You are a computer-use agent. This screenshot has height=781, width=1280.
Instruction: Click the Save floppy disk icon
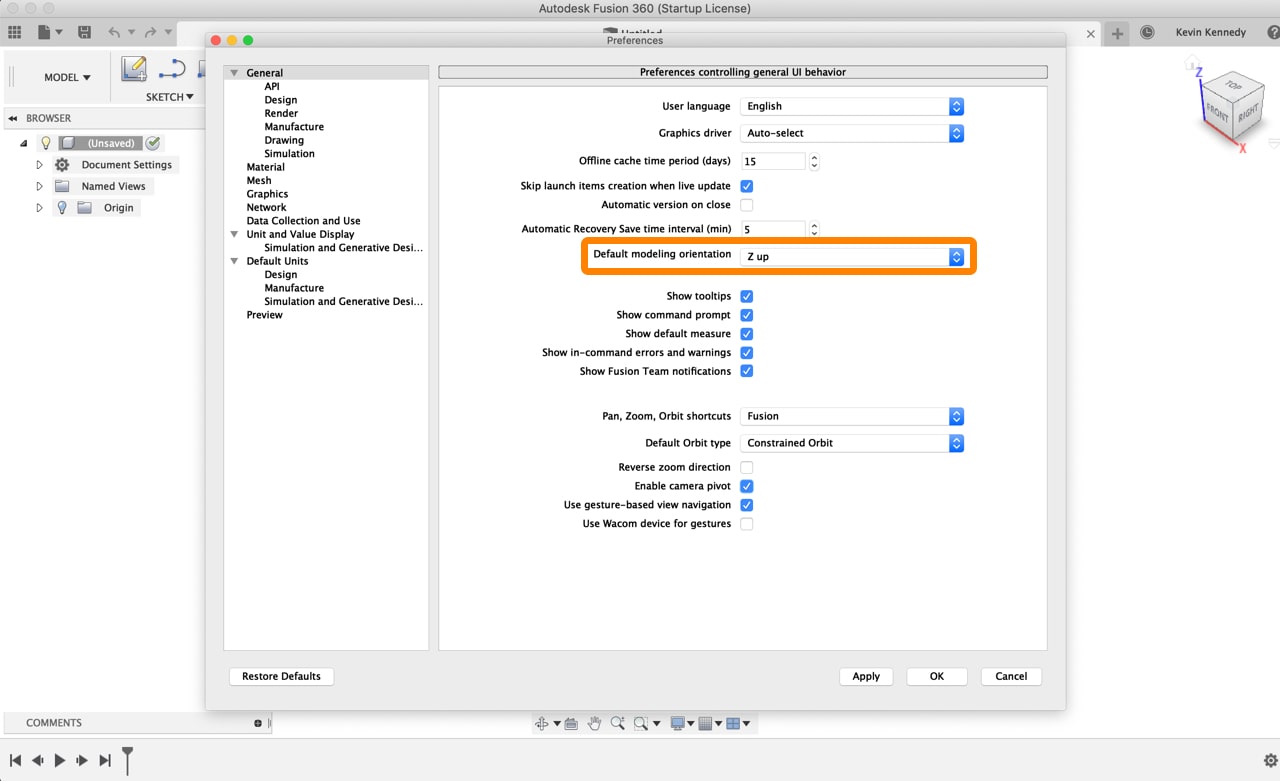click(85, 33)
